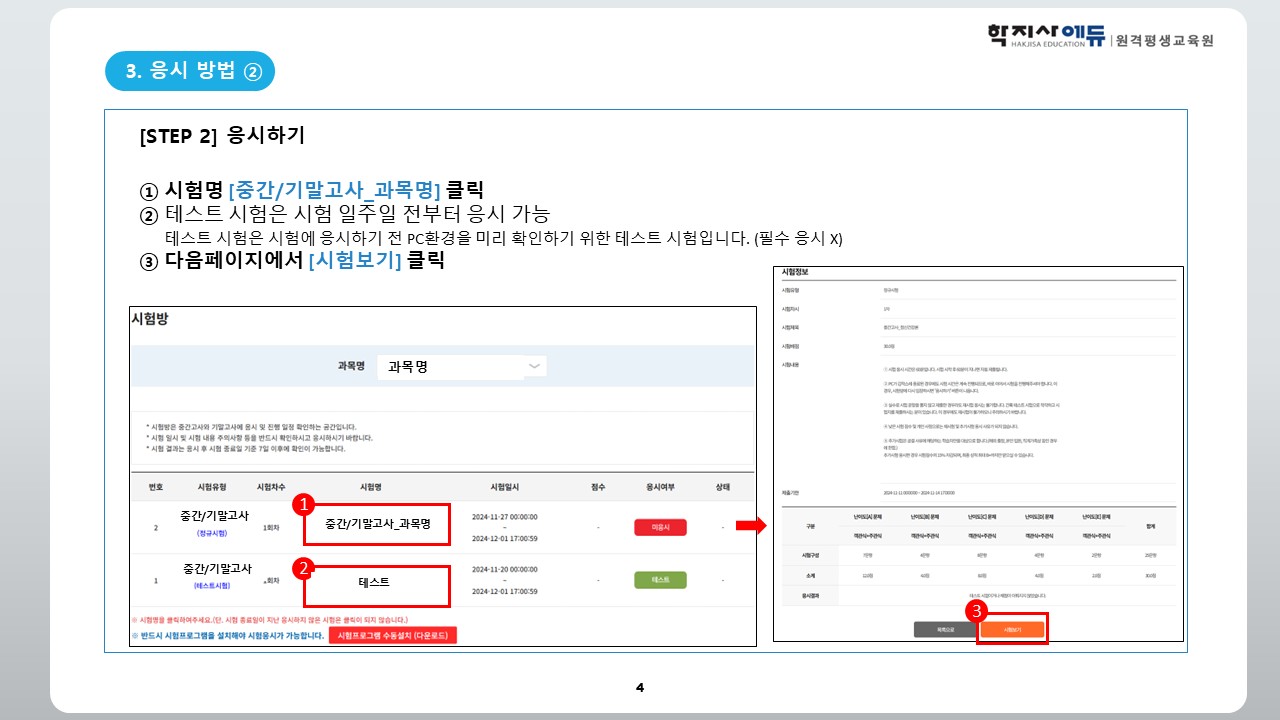Select the 테스트 exam name
Screen dimensions: 1280x720
[377, 582]
